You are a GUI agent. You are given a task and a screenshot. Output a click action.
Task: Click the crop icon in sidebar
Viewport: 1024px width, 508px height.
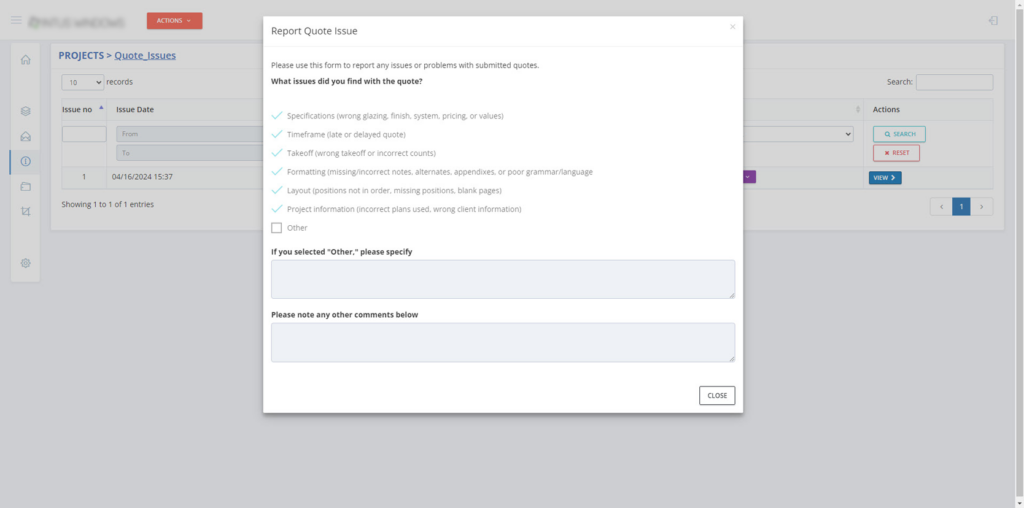(x=26, y=211)
